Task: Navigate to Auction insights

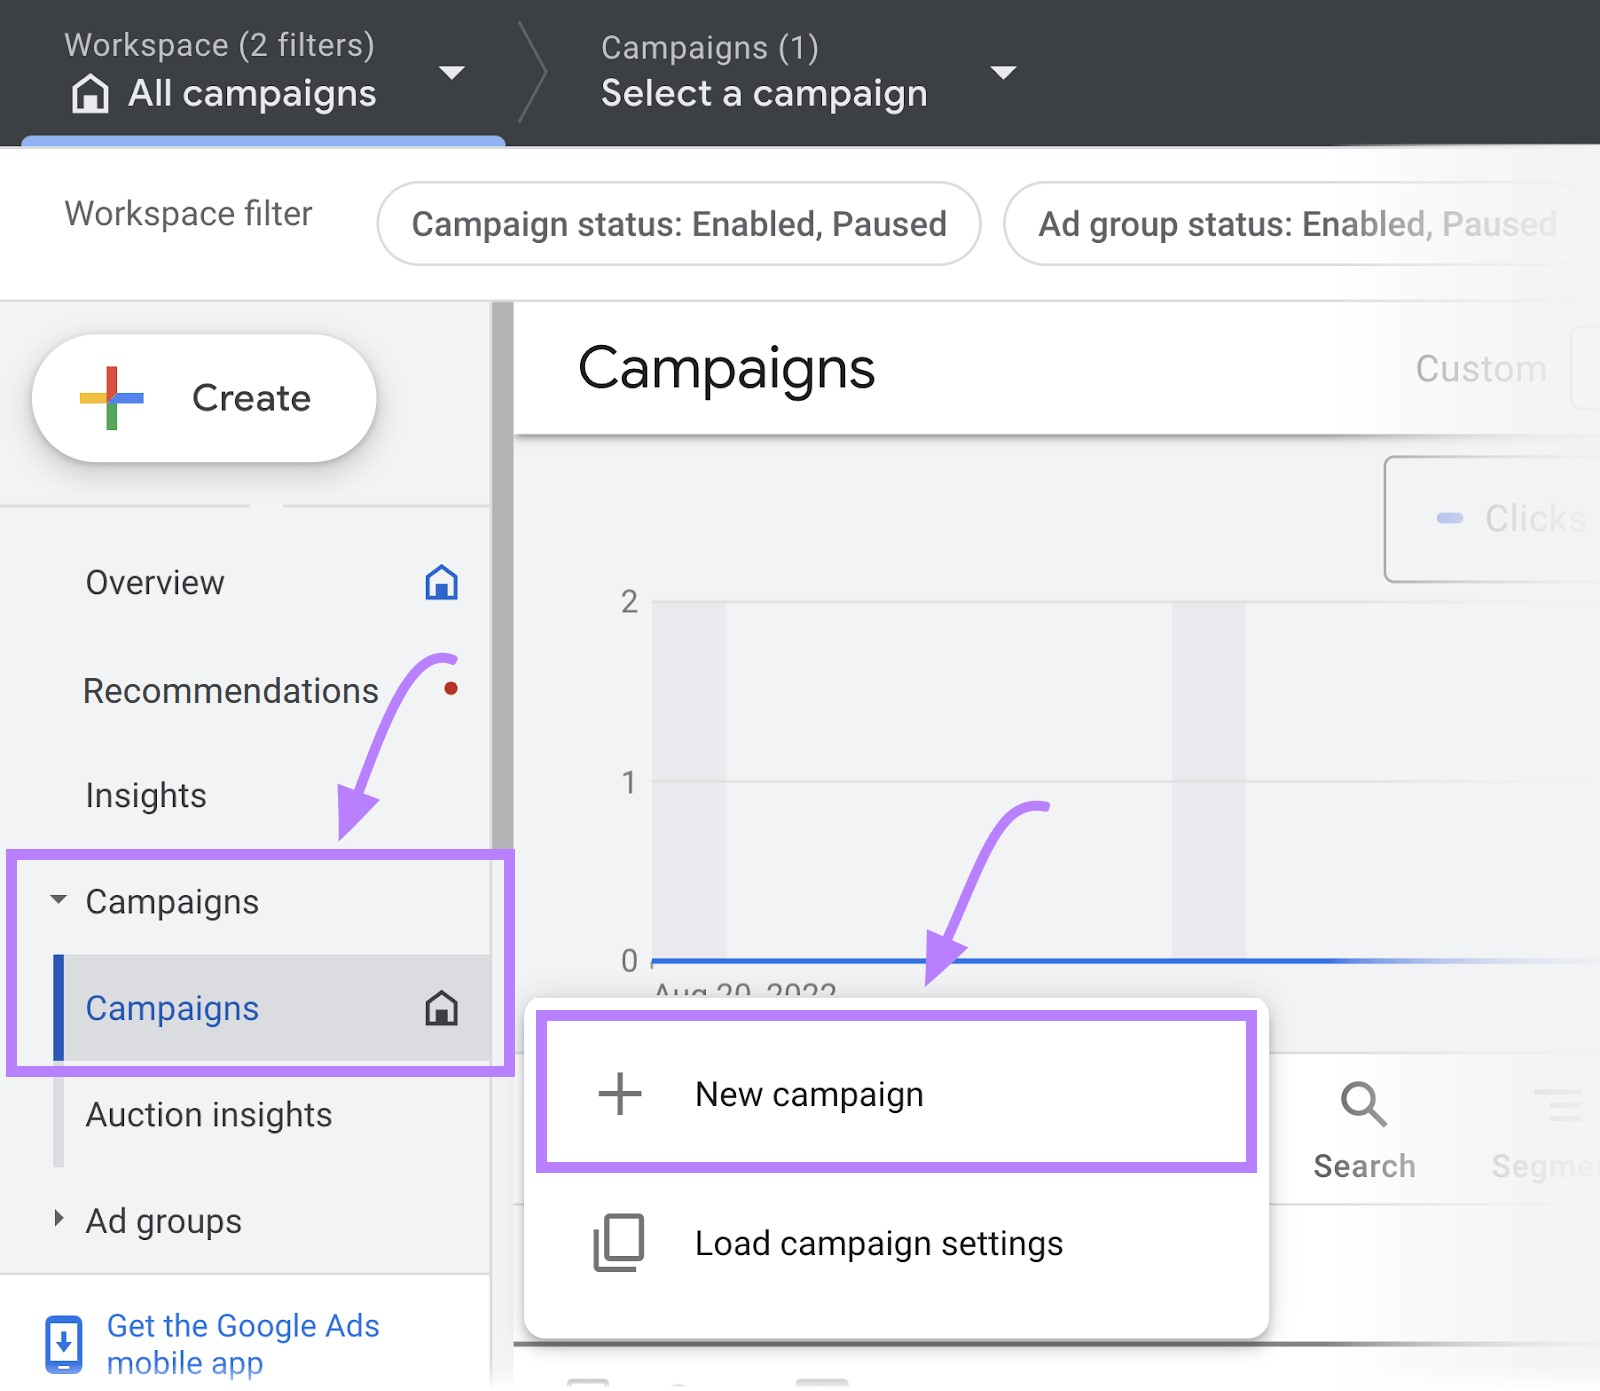Action: (208, 1115)
